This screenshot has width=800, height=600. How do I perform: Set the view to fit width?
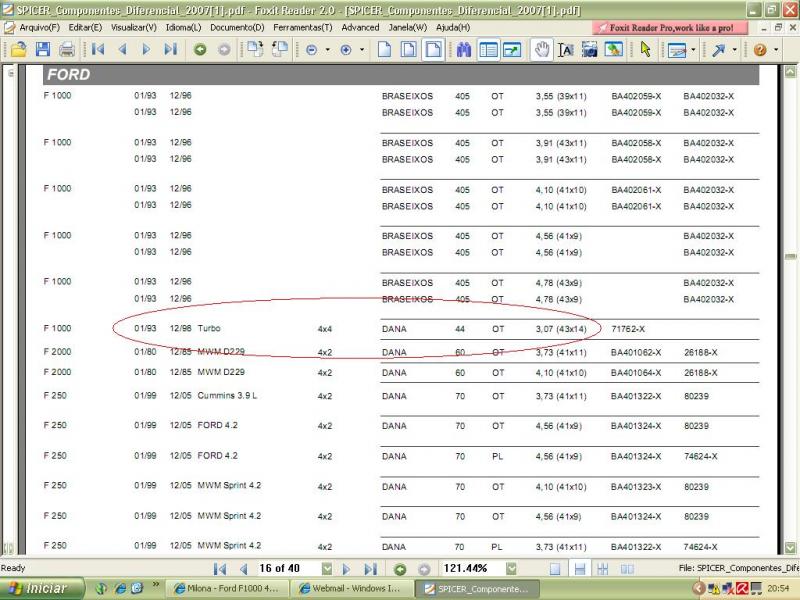(x=433, y=49)
